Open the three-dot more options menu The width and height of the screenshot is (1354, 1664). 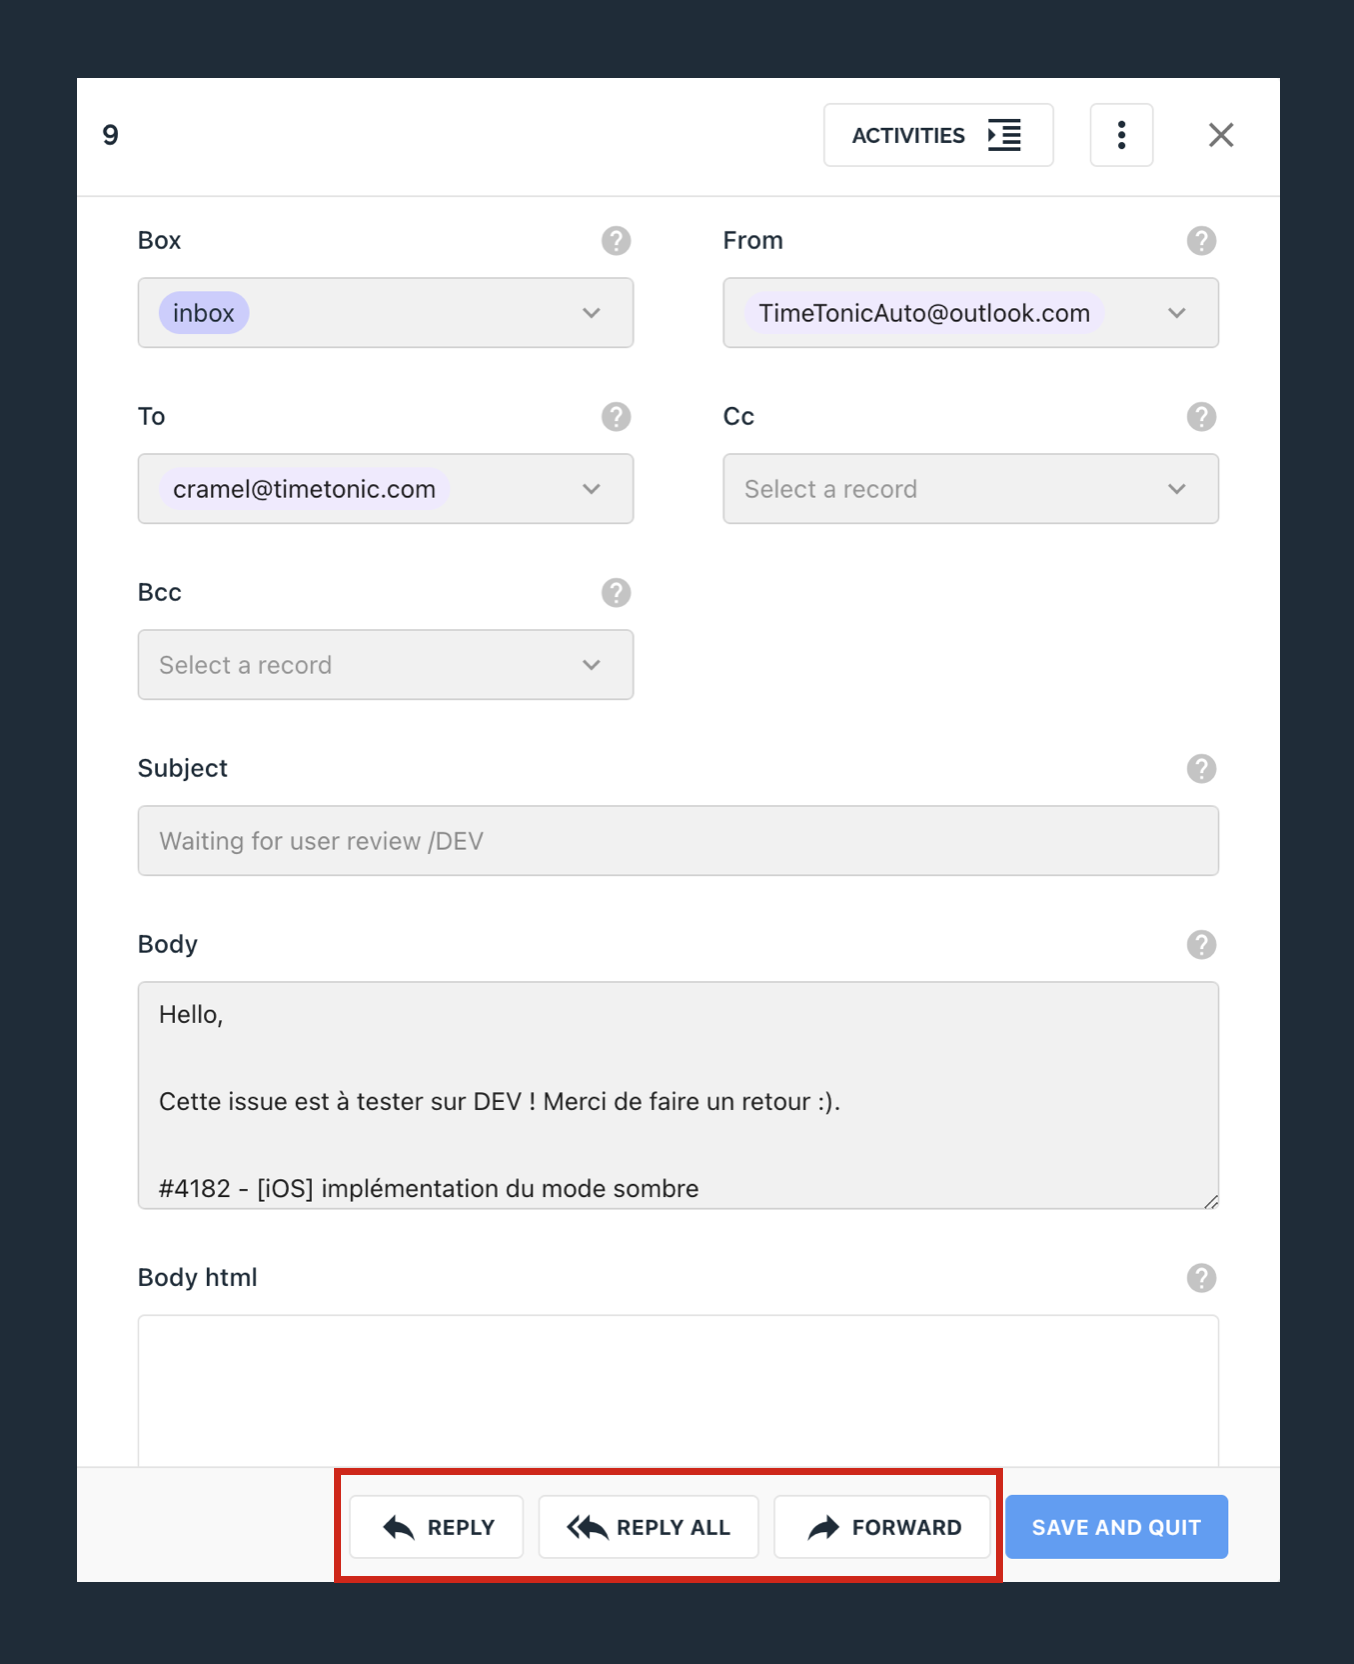pyautogui.click(x=1121, y=135)
